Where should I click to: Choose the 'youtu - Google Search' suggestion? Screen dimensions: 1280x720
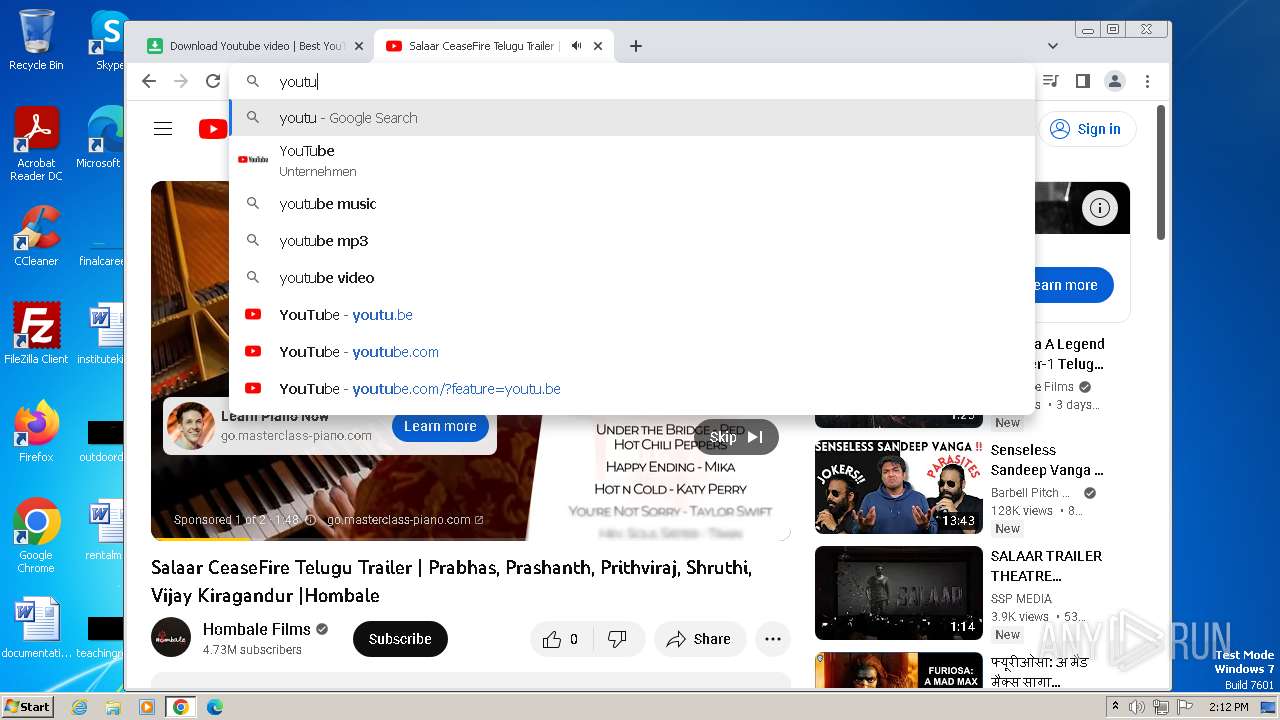click(x=632, y=118)
